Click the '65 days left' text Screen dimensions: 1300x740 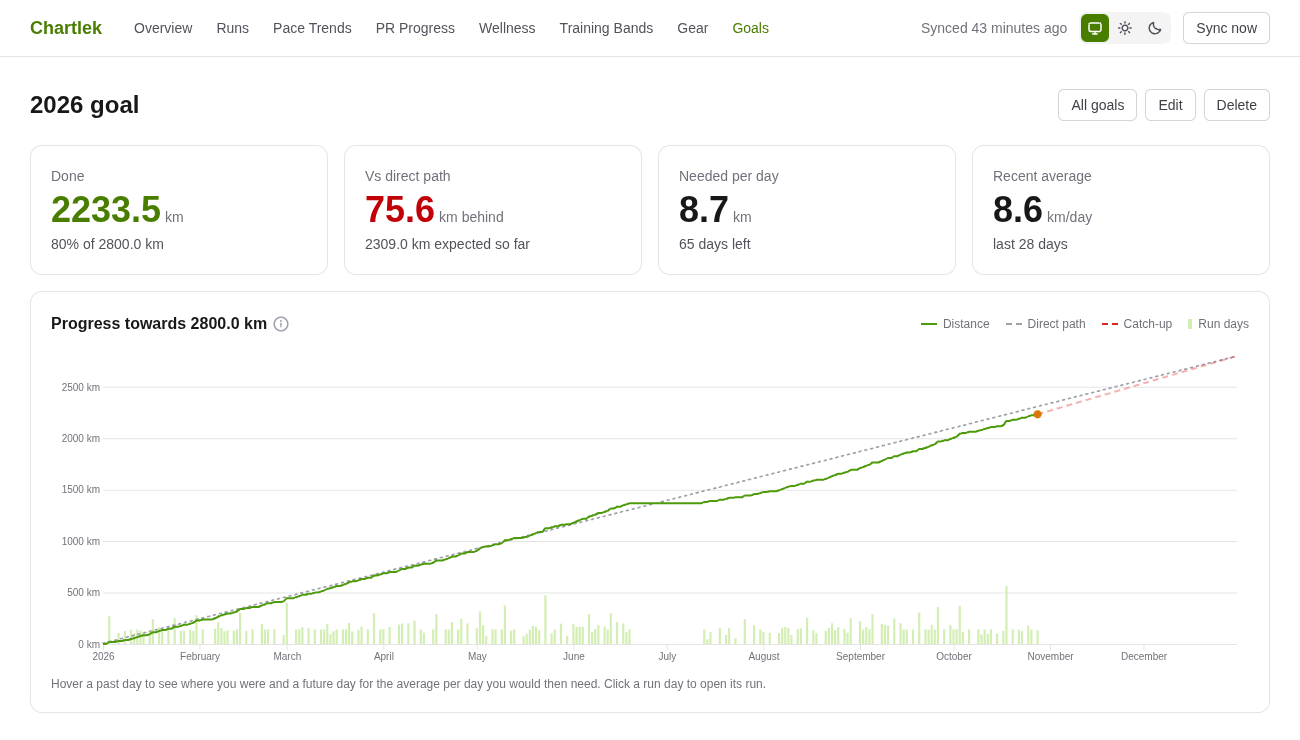[715, 244]
